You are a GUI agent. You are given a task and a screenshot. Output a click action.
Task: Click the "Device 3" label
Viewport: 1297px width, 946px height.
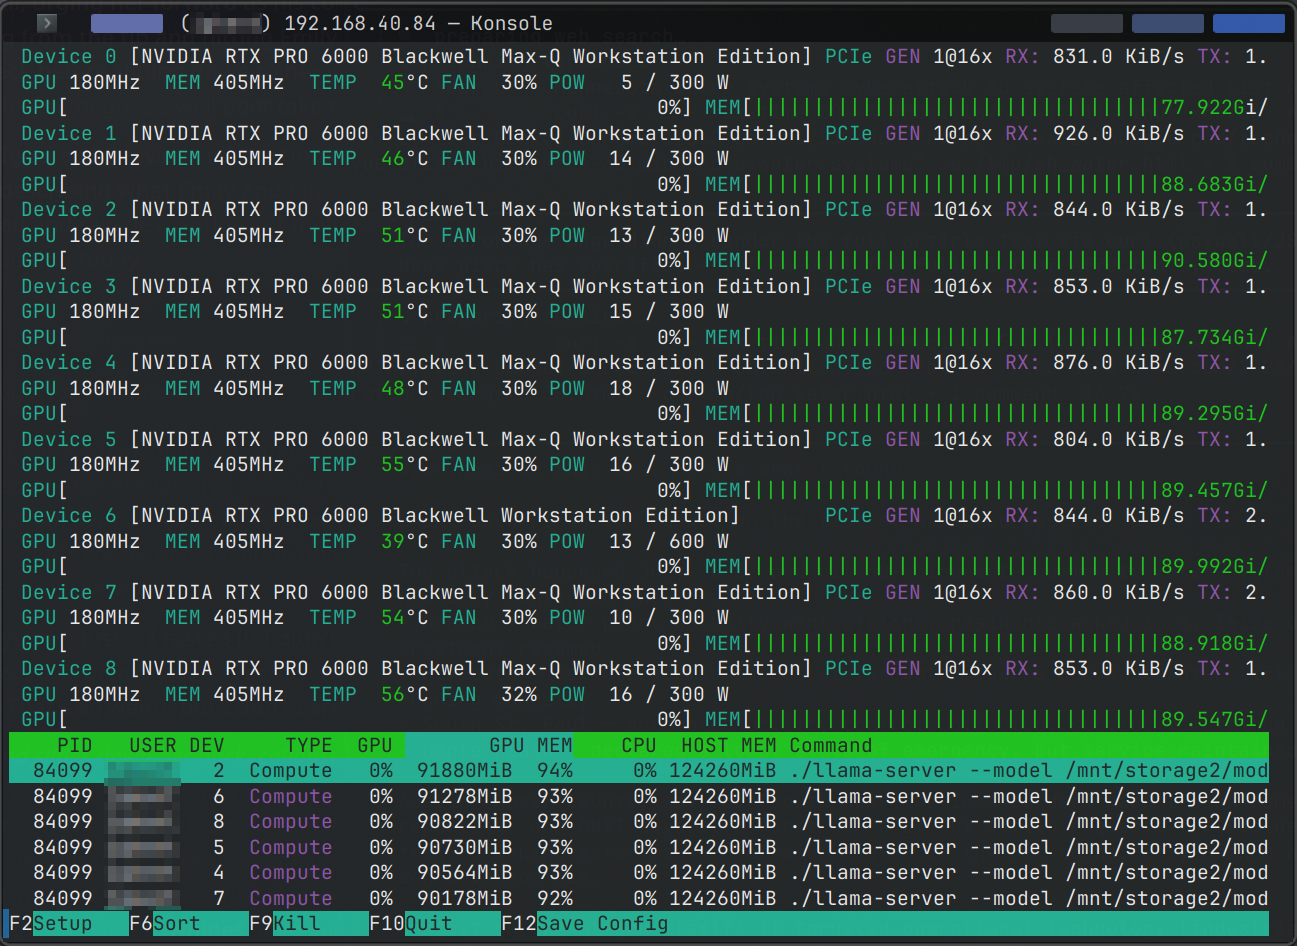click(69, 287)
